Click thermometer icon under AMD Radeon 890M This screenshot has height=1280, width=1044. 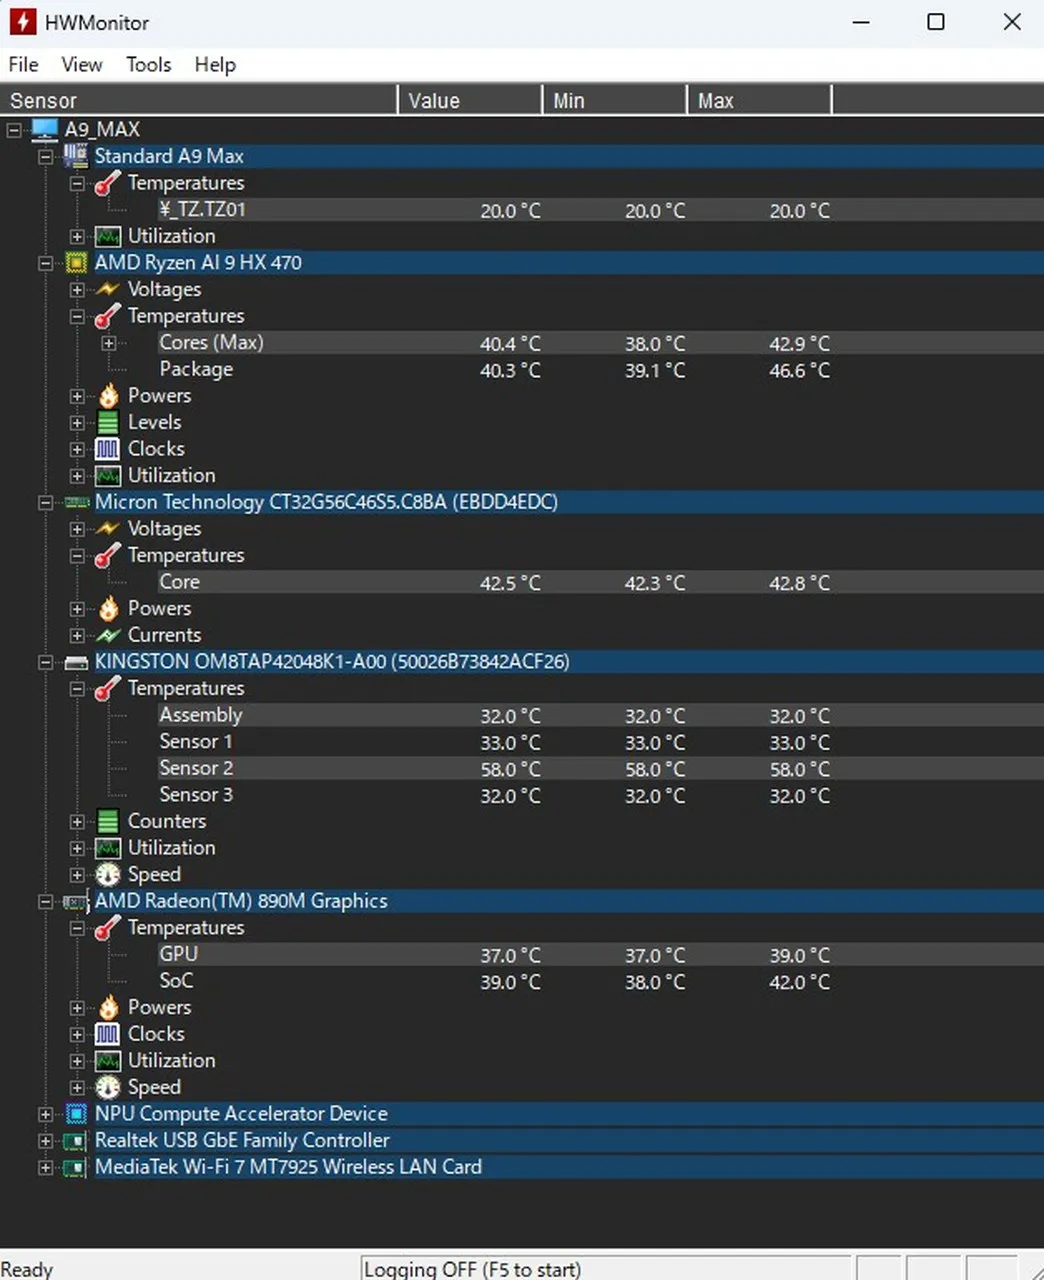click(107, 928)
